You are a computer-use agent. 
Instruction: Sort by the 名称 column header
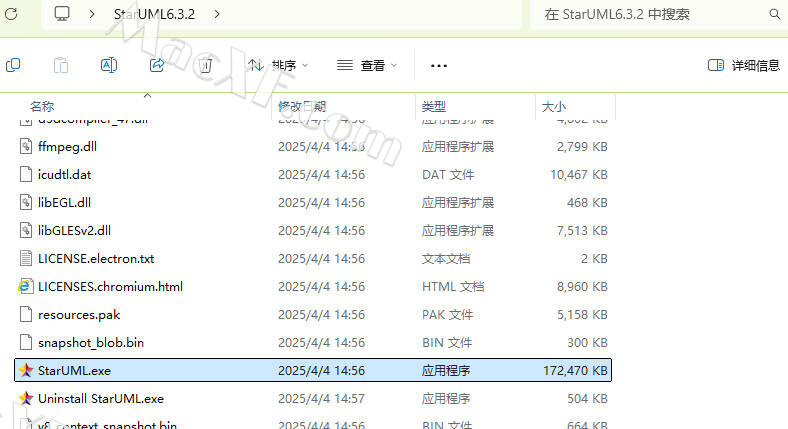pyautogui.click(x=42, y=106)
